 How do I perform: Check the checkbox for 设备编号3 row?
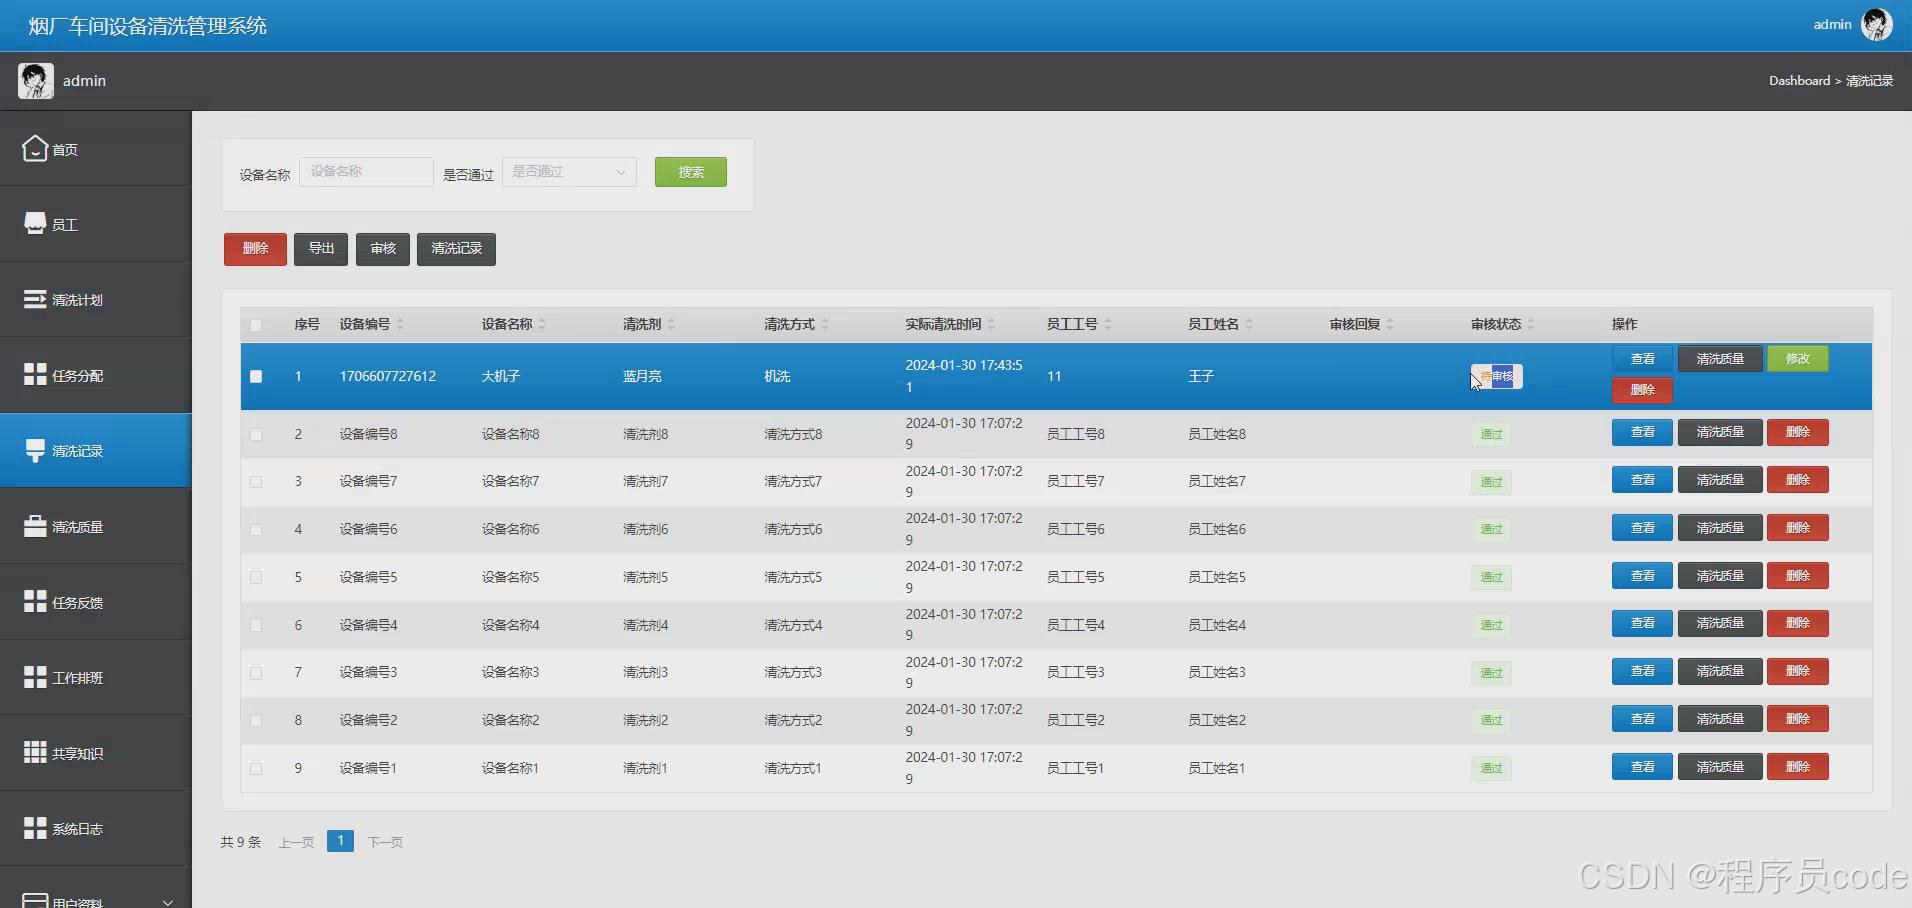click(256, 673)
